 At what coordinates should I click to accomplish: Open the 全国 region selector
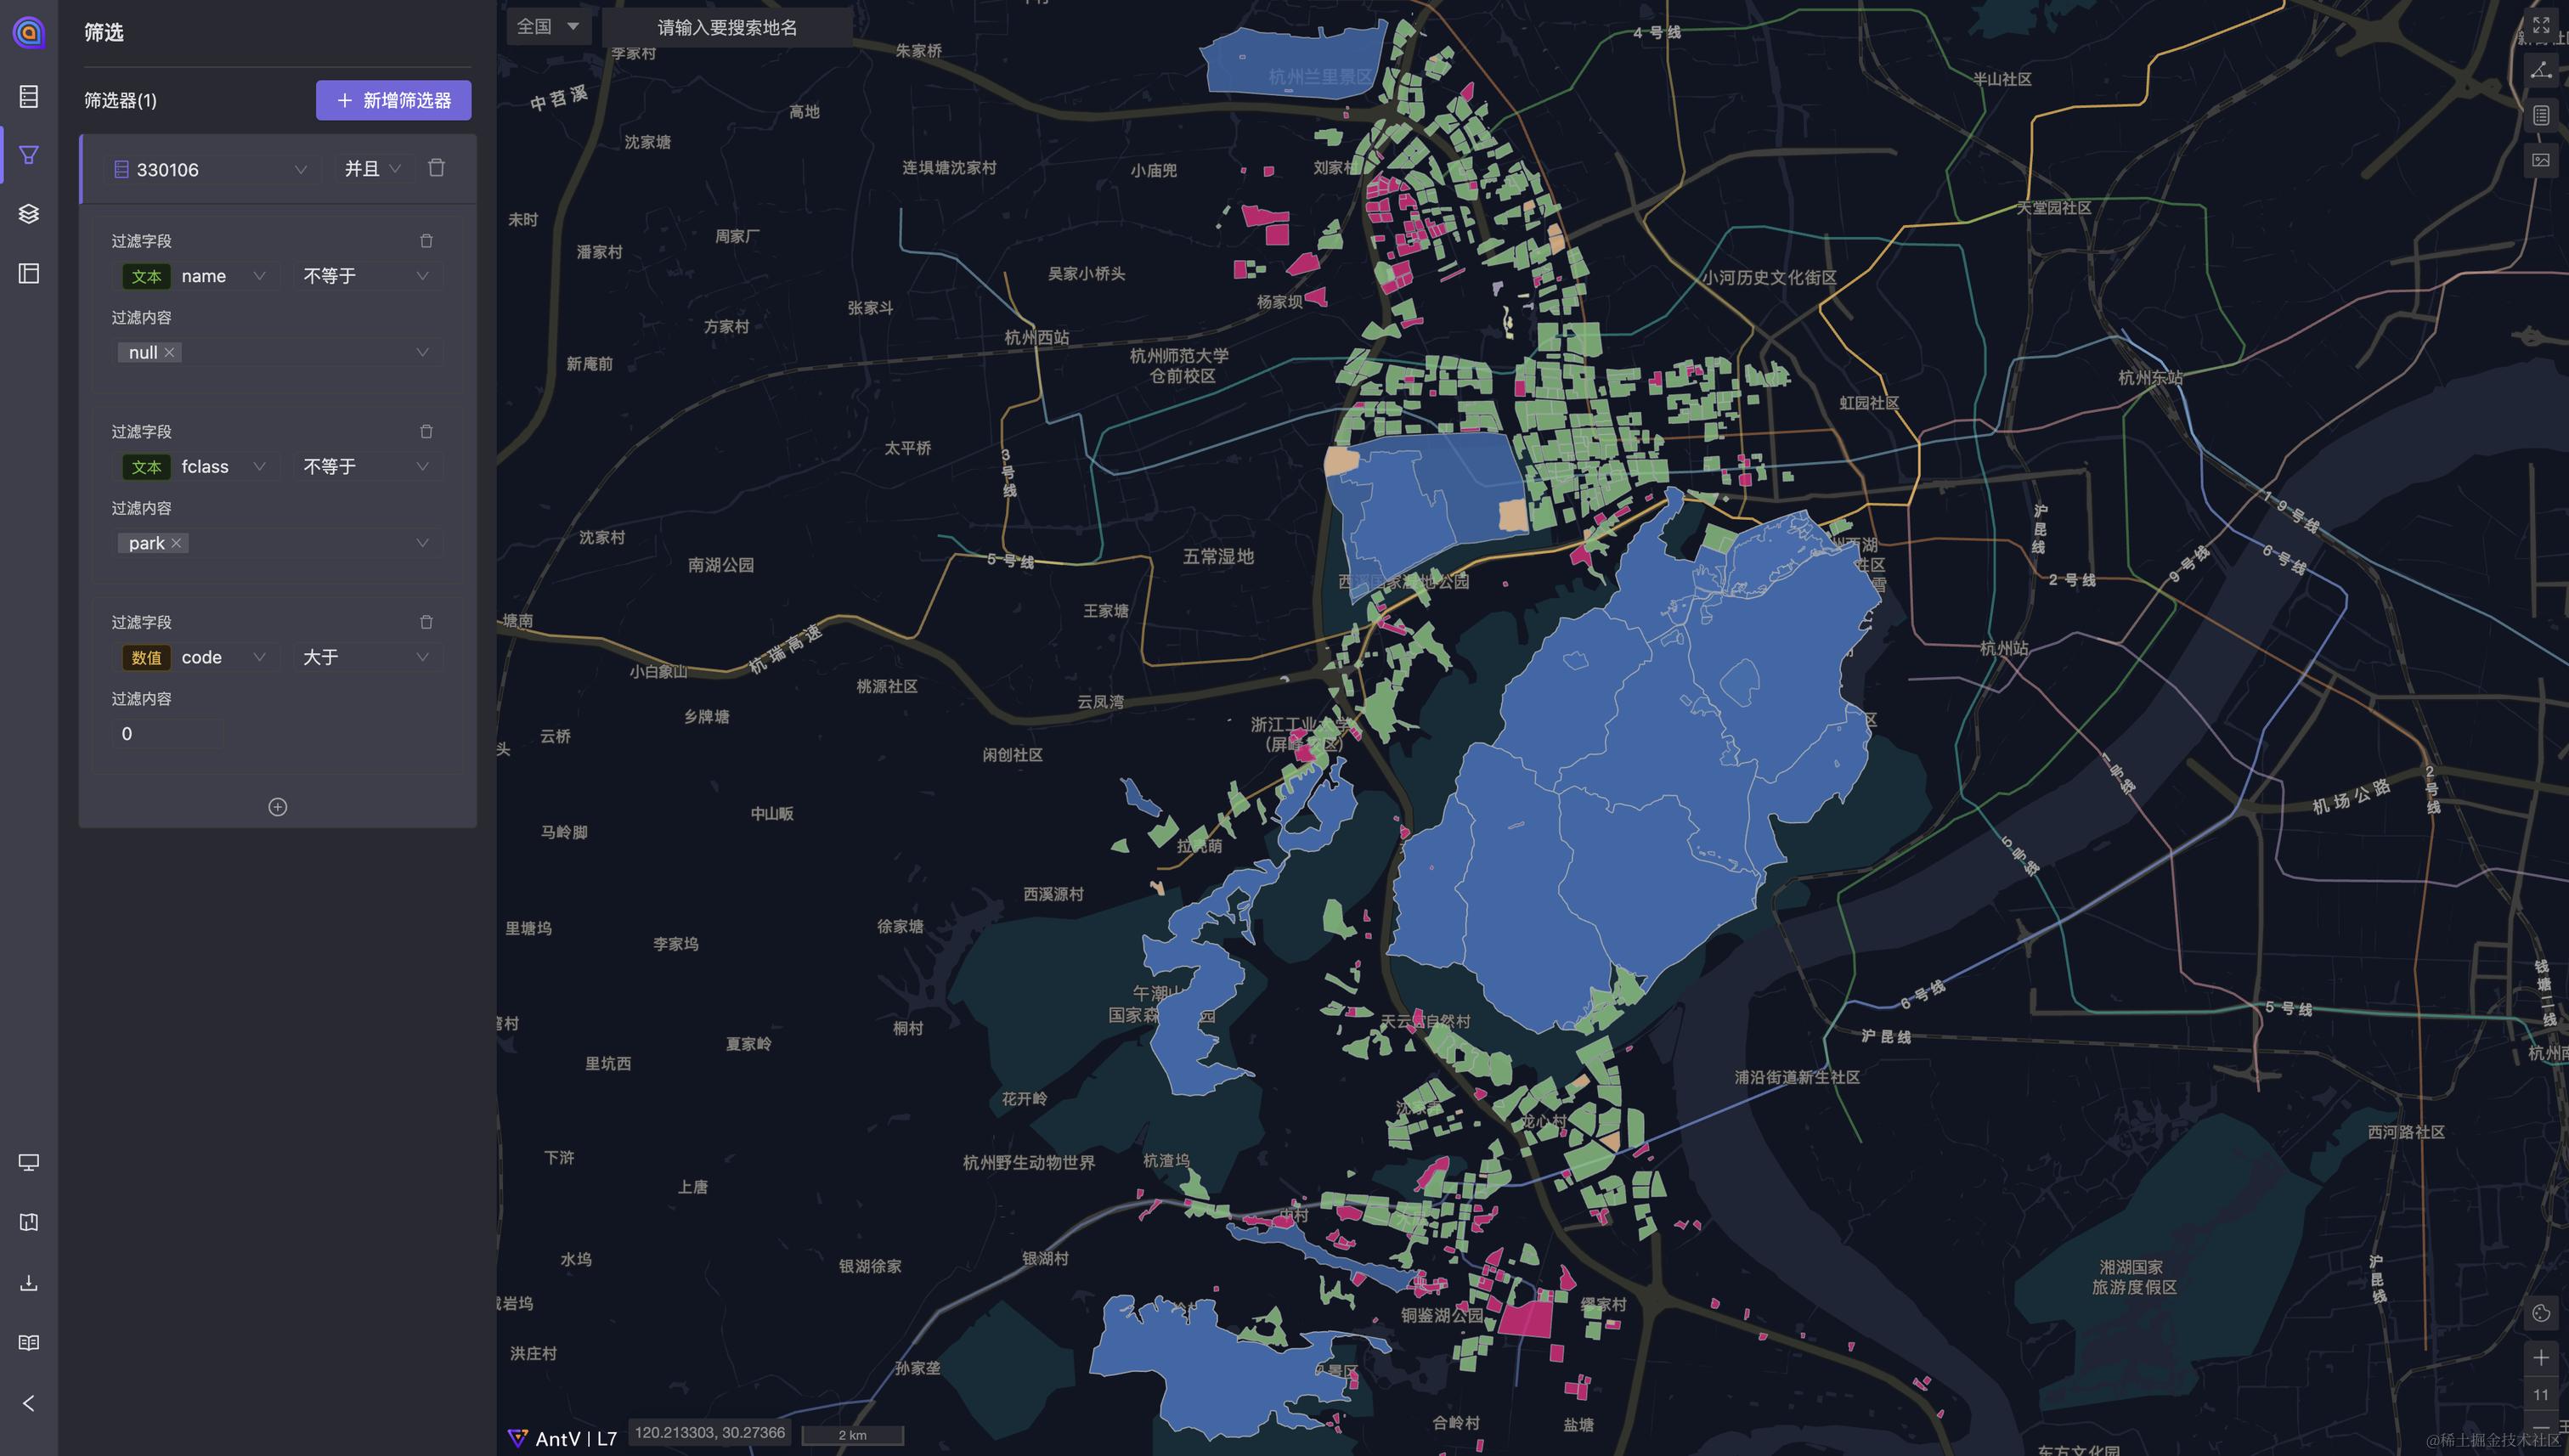(547, 27)
